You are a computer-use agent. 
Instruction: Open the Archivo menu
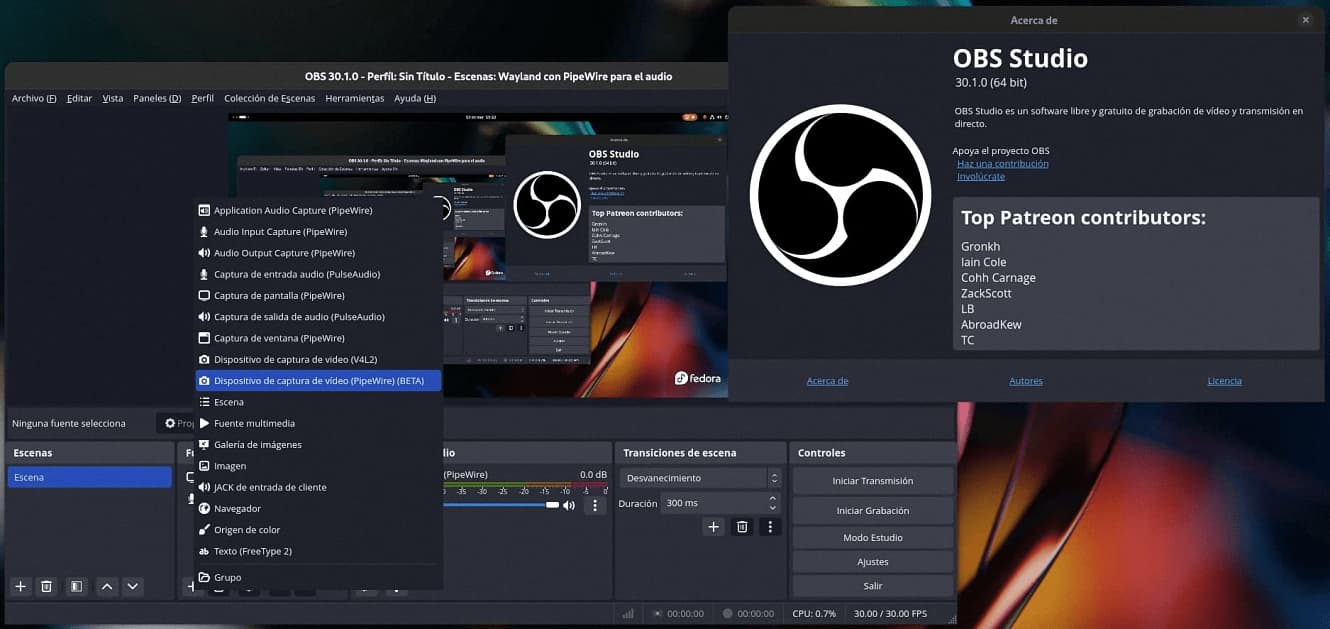tap(34, 98)
